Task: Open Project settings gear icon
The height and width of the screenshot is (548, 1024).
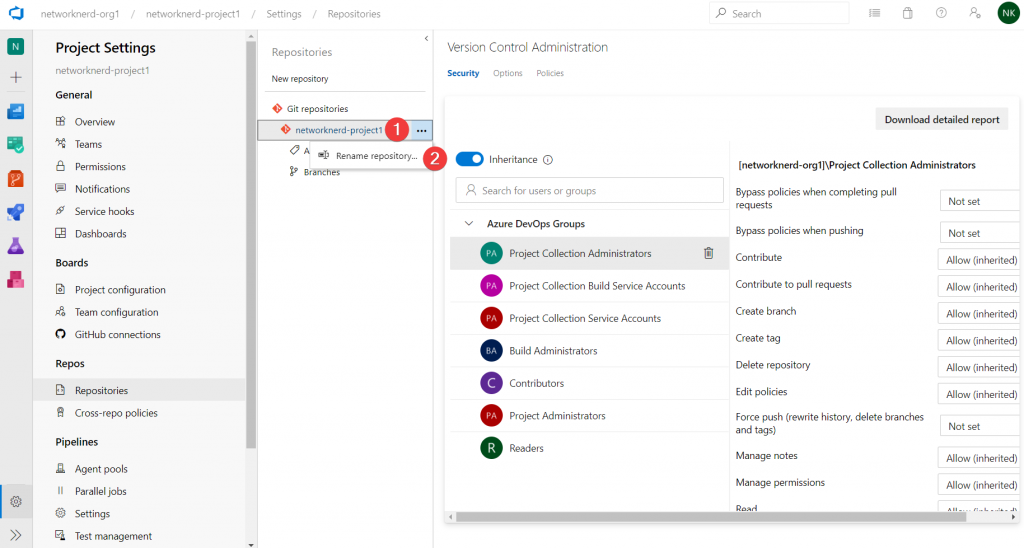Action: pyautogui.click(x=16, y=502)
